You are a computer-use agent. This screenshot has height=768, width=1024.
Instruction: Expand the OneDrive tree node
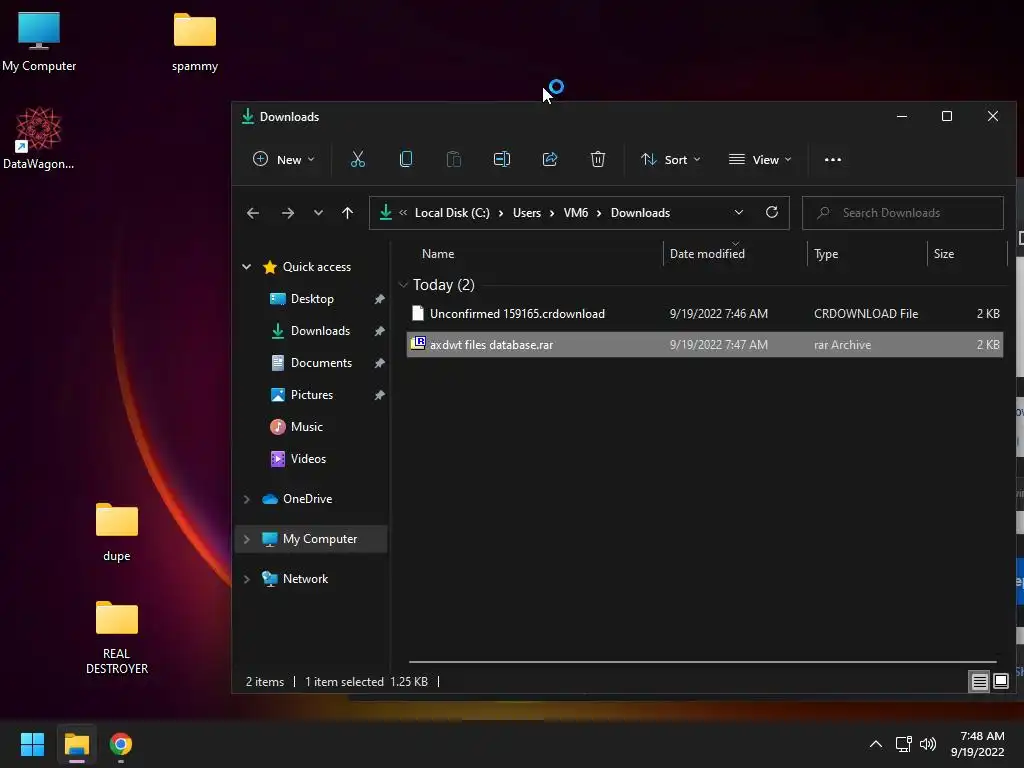(246, 499)
